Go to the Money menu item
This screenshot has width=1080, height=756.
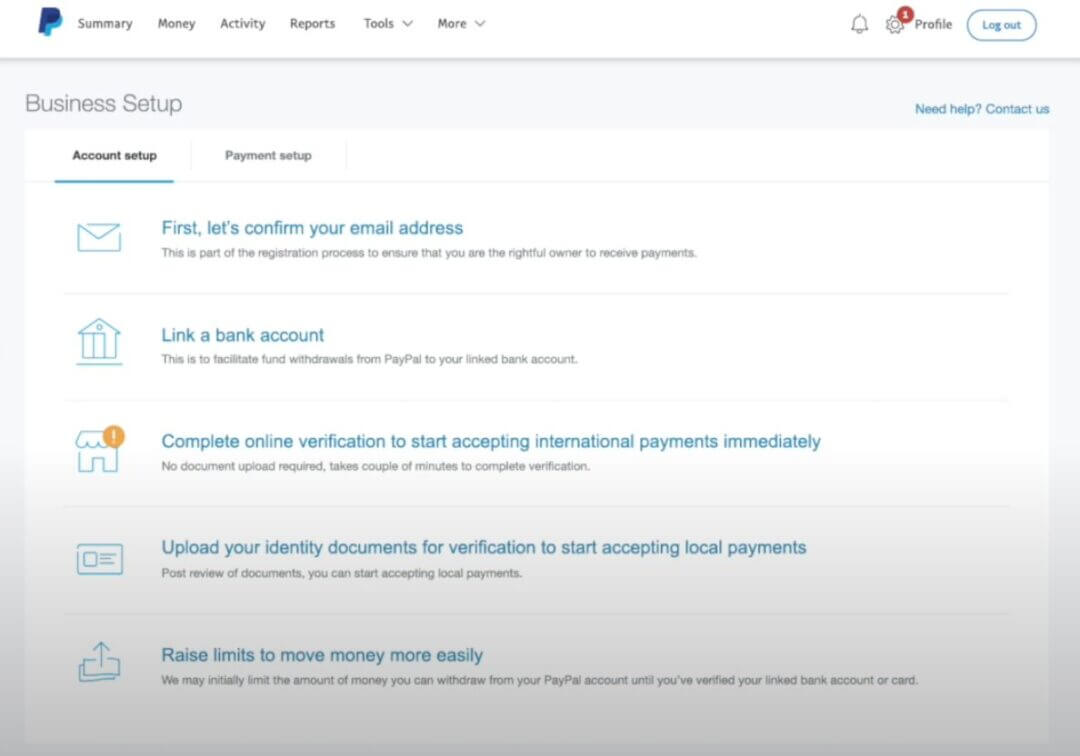176,23
